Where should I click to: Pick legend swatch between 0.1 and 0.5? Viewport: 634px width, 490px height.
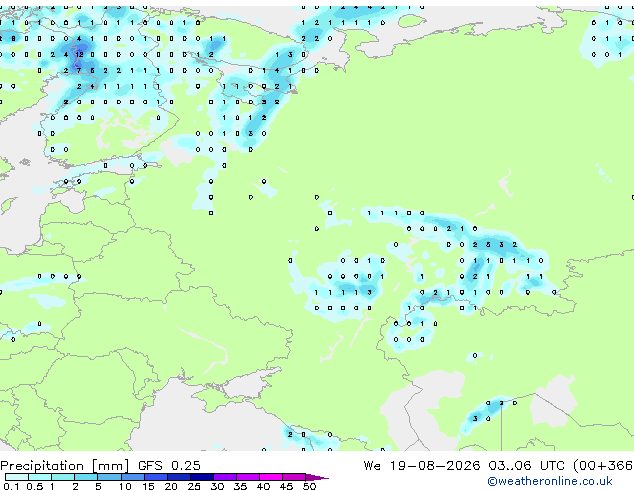[17, 477]
